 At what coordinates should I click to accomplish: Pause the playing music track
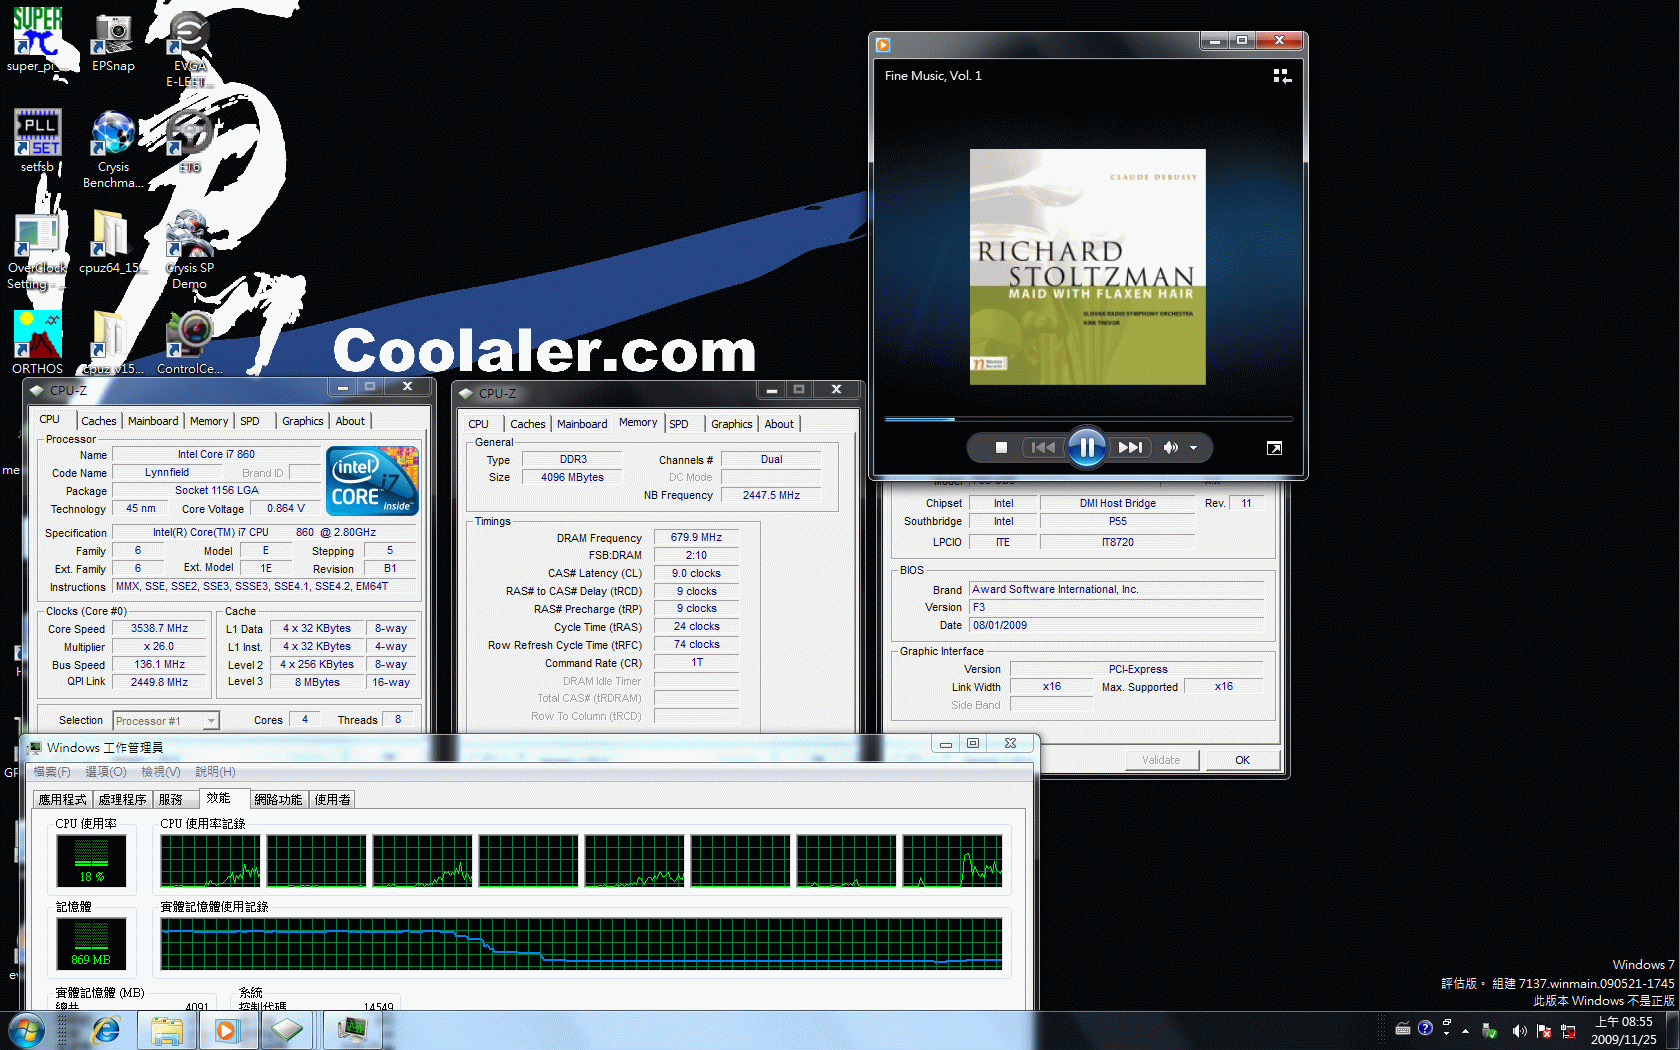1087,447
